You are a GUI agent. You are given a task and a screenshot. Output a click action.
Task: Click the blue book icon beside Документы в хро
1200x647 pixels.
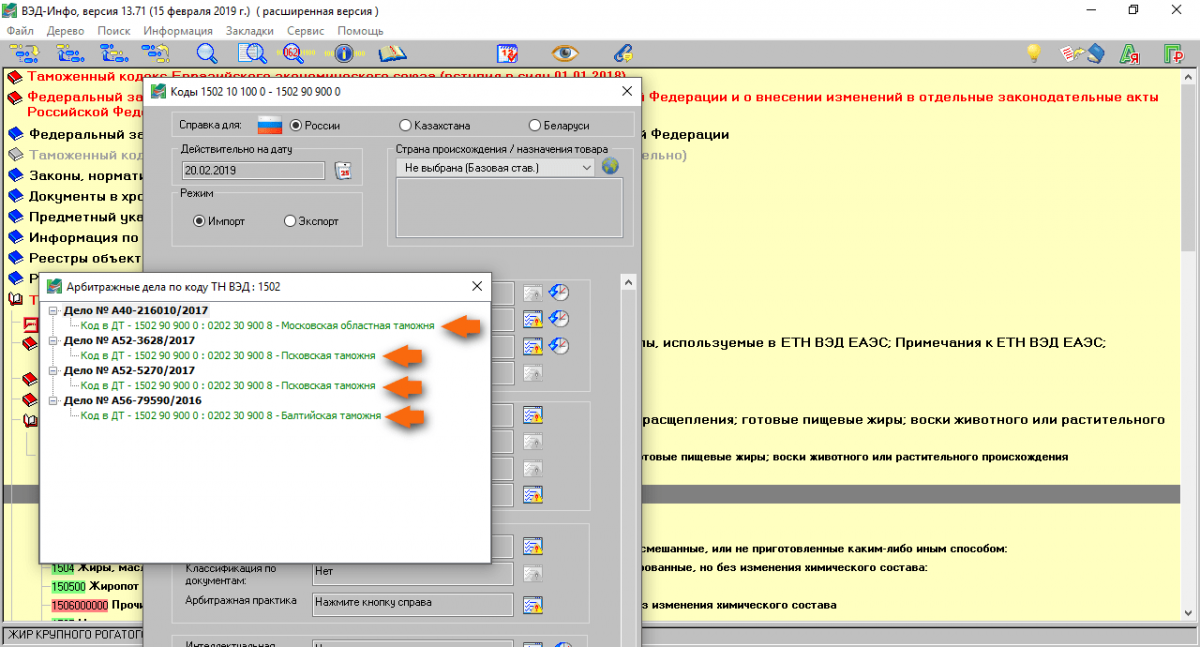coord(15,197)
